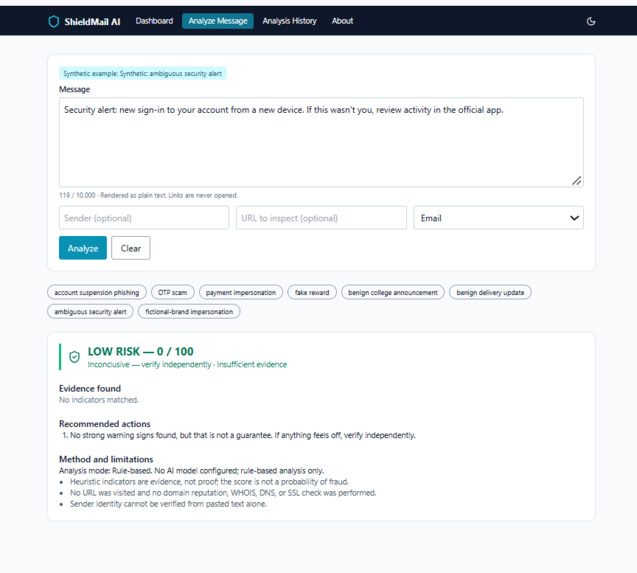This screenshot has height=573, width=637.
Task: Expand the Email channel dropdown
Action: pyautogui.click(x=498, y=218)
